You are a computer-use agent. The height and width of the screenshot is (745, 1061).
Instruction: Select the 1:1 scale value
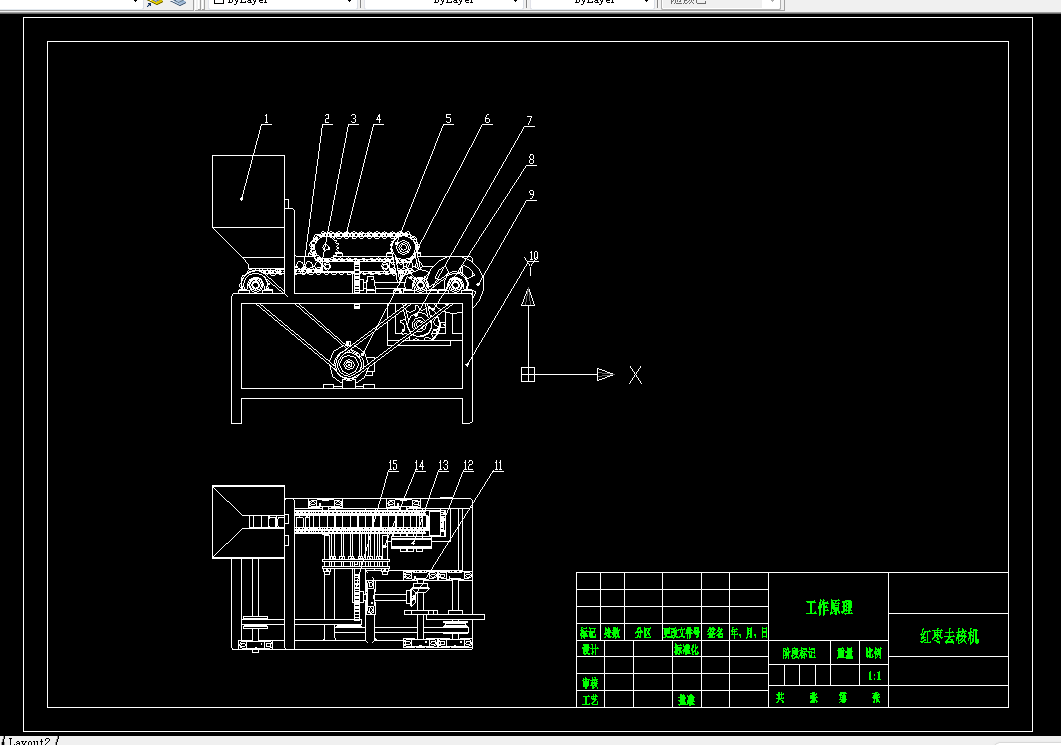click(874, 676)
